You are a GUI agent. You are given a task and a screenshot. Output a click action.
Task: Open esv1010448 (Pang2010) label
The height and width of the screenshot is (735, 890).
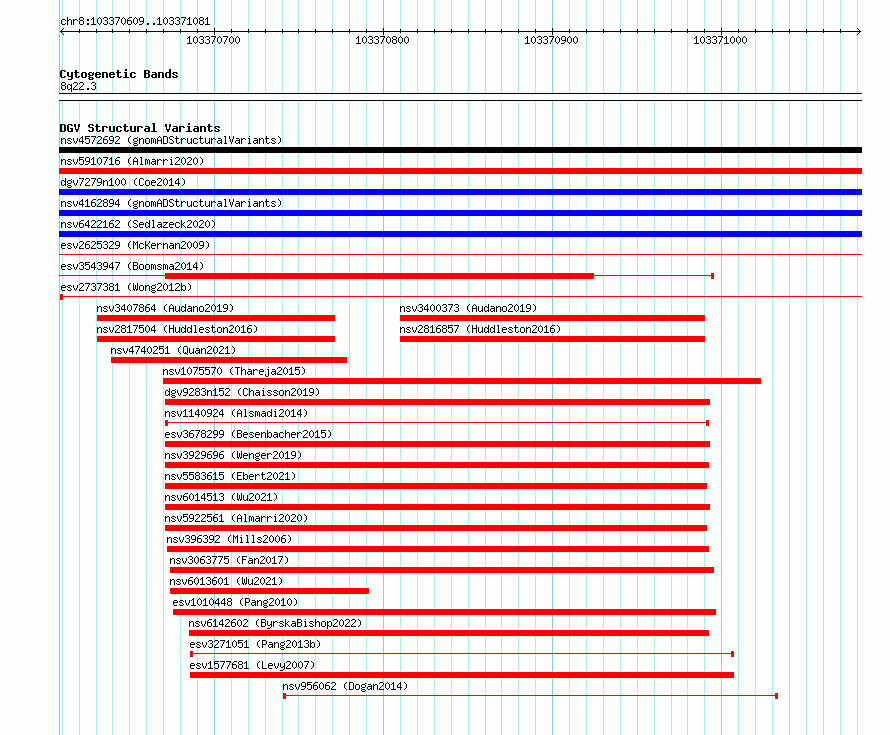[236, 602]
